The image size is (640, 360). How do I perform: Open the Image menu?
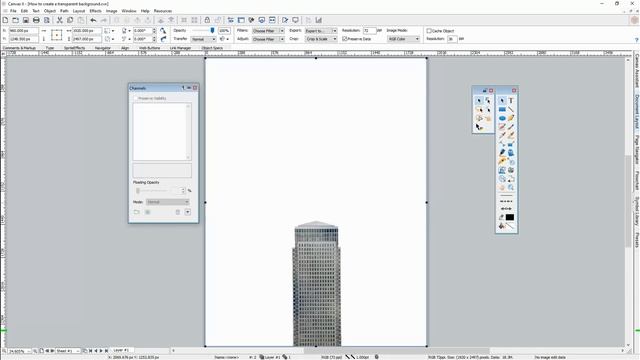[x=111, y=11]
